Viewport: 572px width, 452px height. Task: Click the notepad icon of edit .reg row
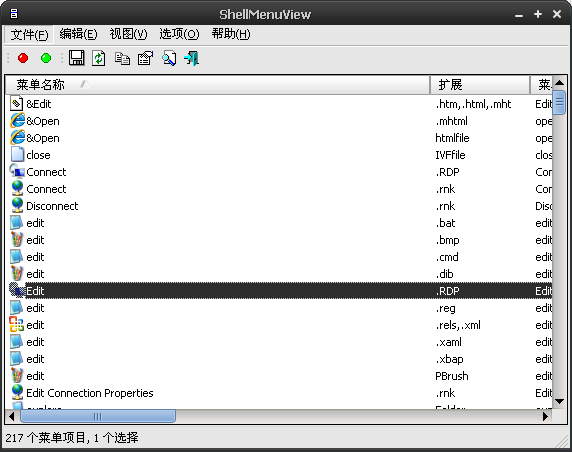click(16, 308)
